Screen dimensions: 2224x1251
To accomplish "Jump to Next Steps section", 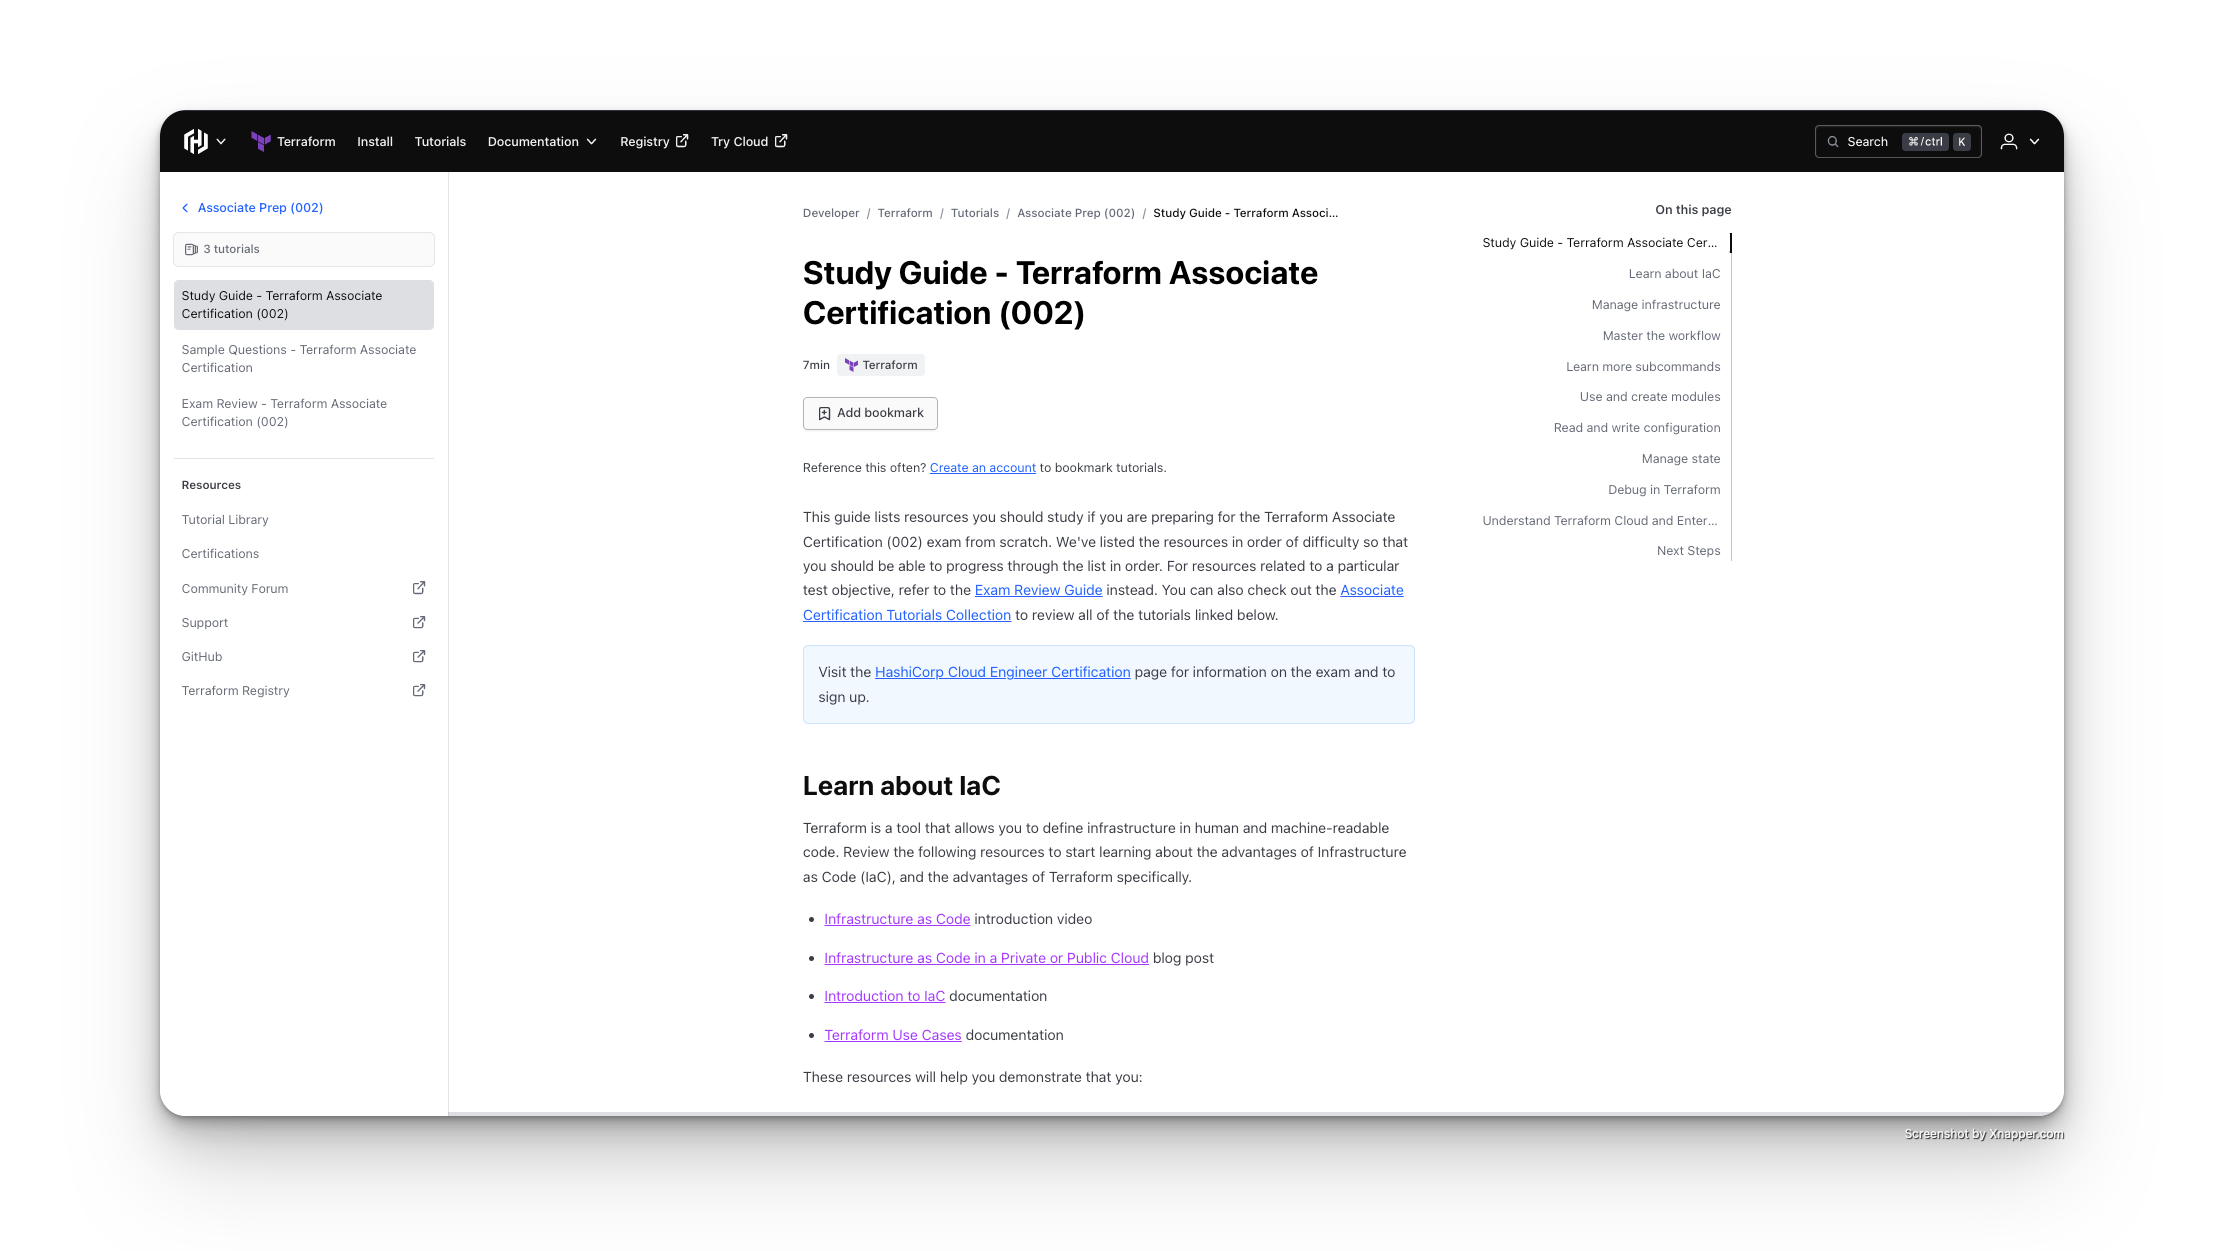I will (x=1688, y=551).
